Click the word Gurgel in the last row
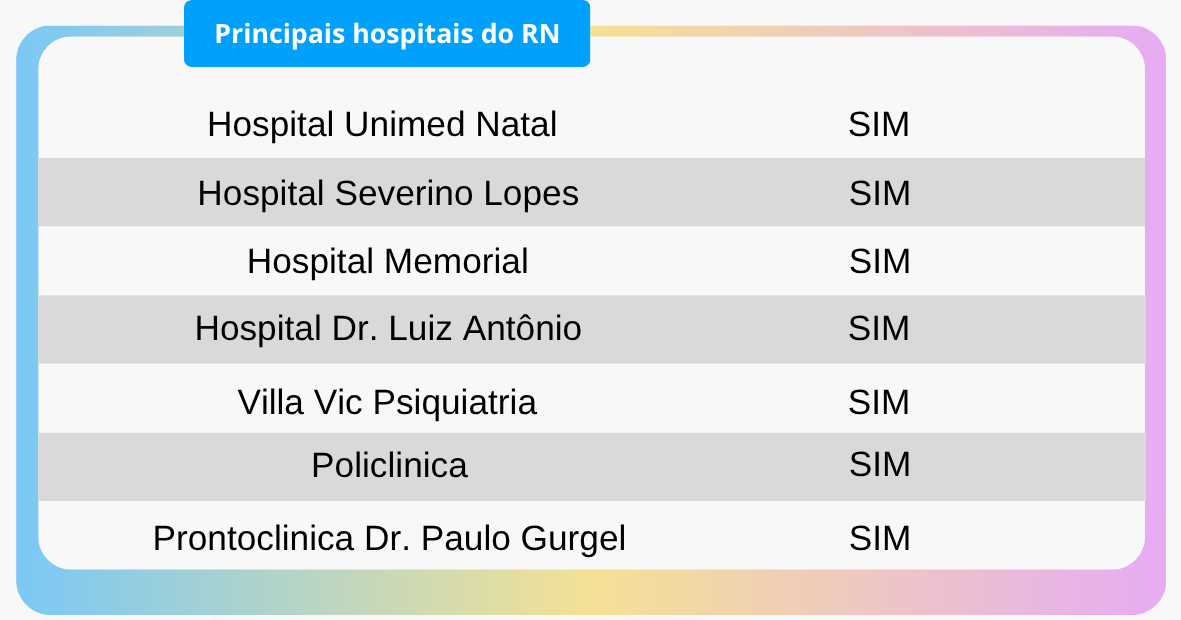Viewport: 1181px width, 620px height. click(x=574, y=539)
